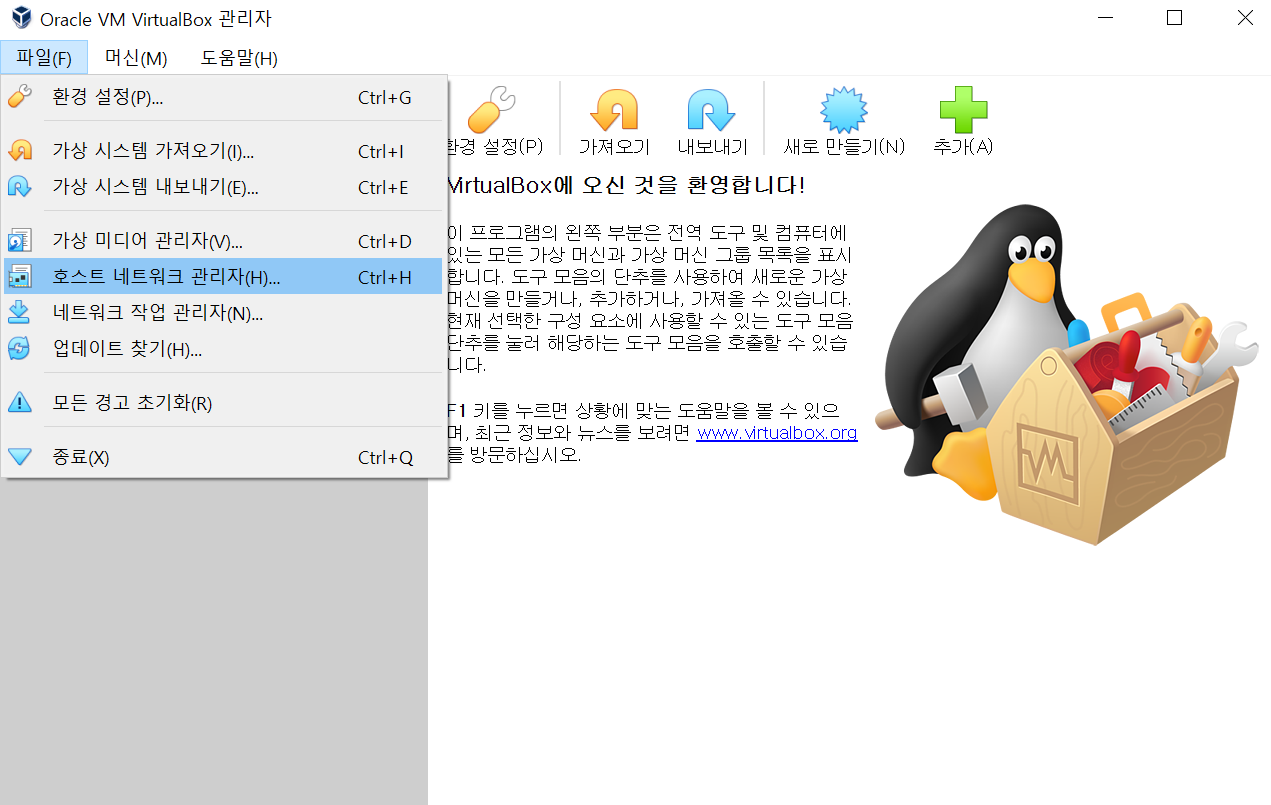This screenshot has height=805, width=1271.
Task: Minimize the VirtualBox 관리자 window
Action: coord(1104,18)
